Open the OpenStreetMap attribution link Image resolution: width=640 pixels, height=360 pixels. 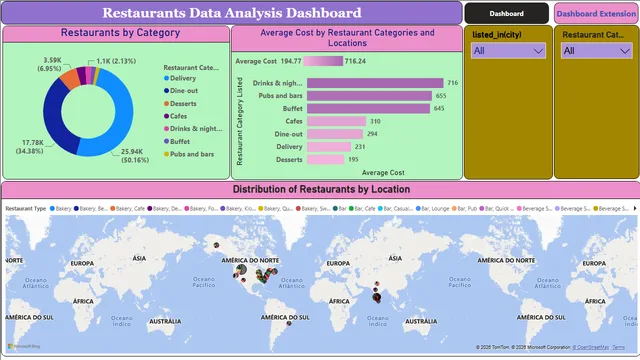[590, 347]
